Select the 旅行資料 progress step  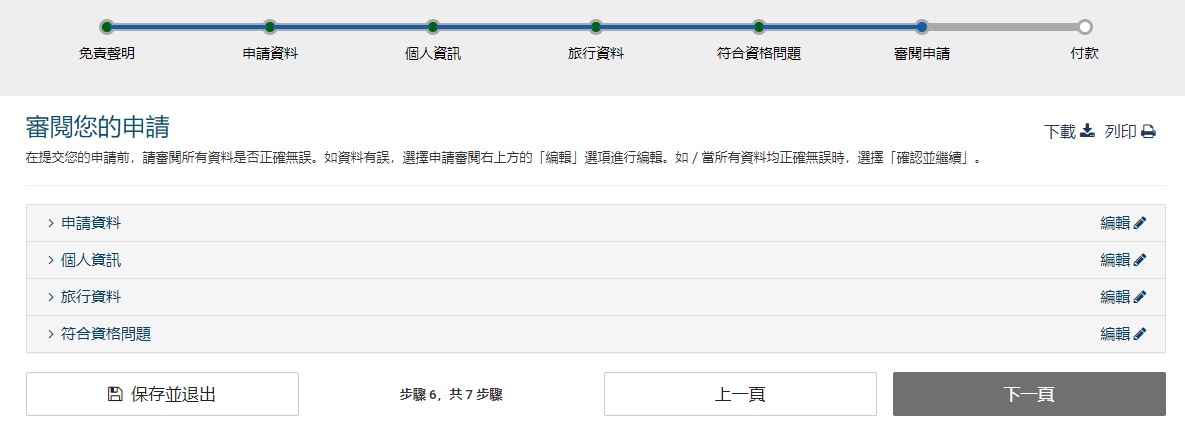(596, 27)
